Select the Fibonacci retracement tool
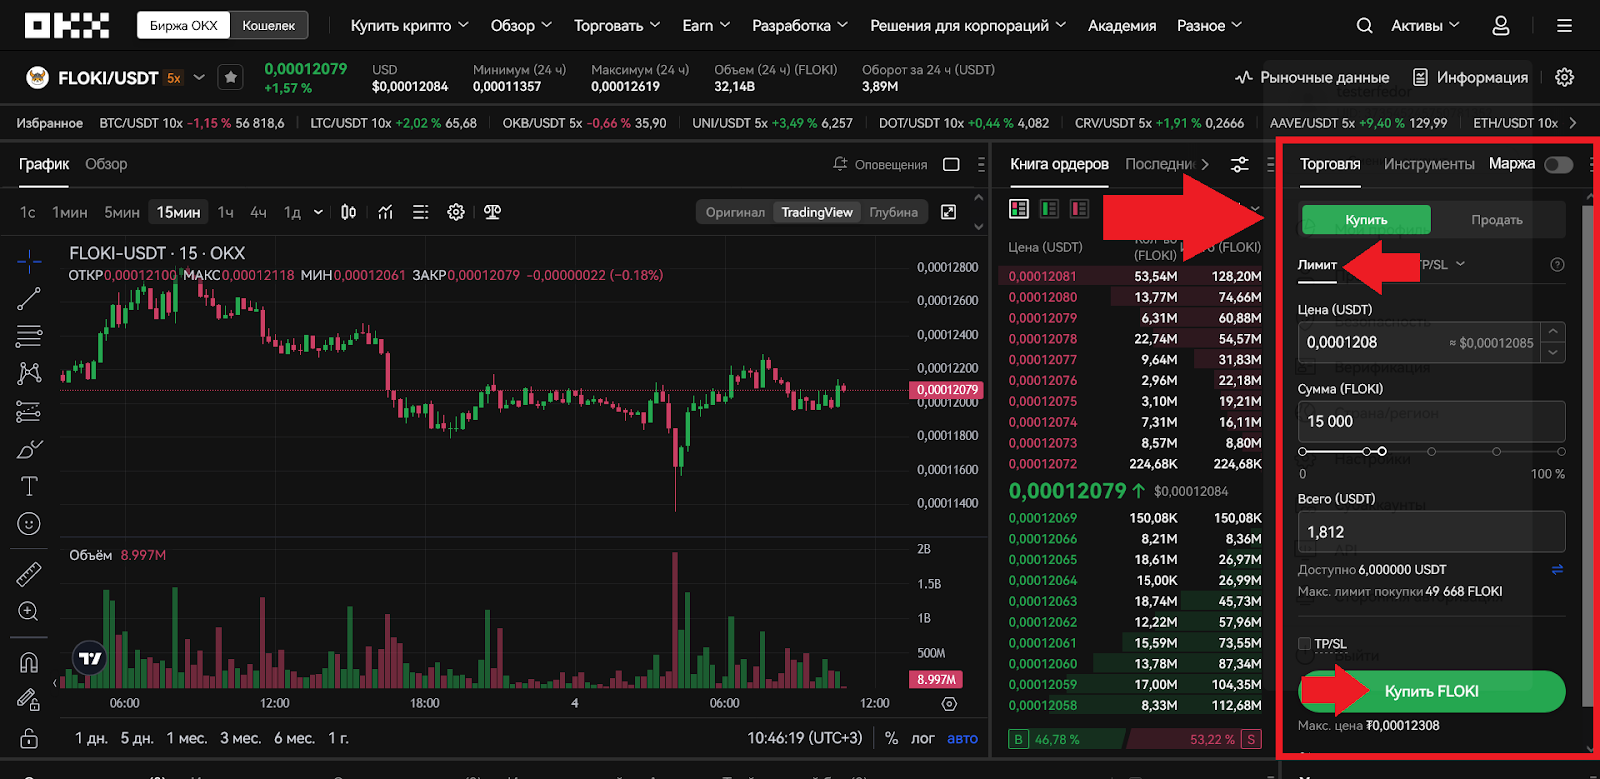Image resolution: width=1600 pixels, height=779 pixels. [29, 336]
